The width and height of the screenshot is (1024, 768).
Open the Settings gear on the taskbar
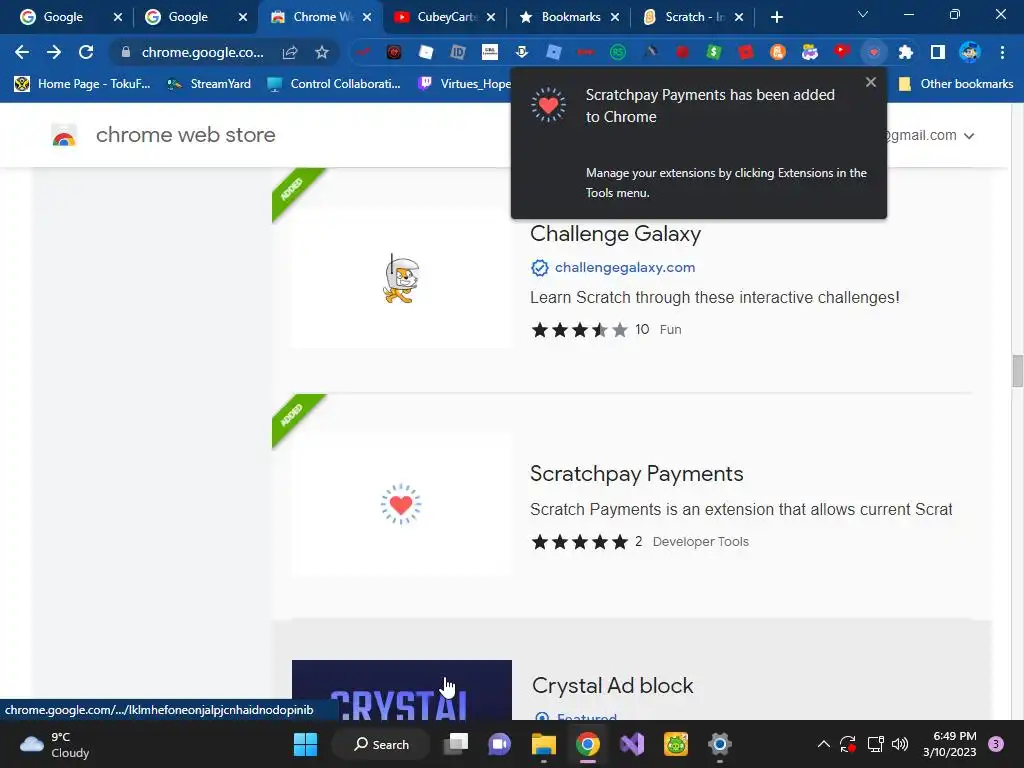720,744
